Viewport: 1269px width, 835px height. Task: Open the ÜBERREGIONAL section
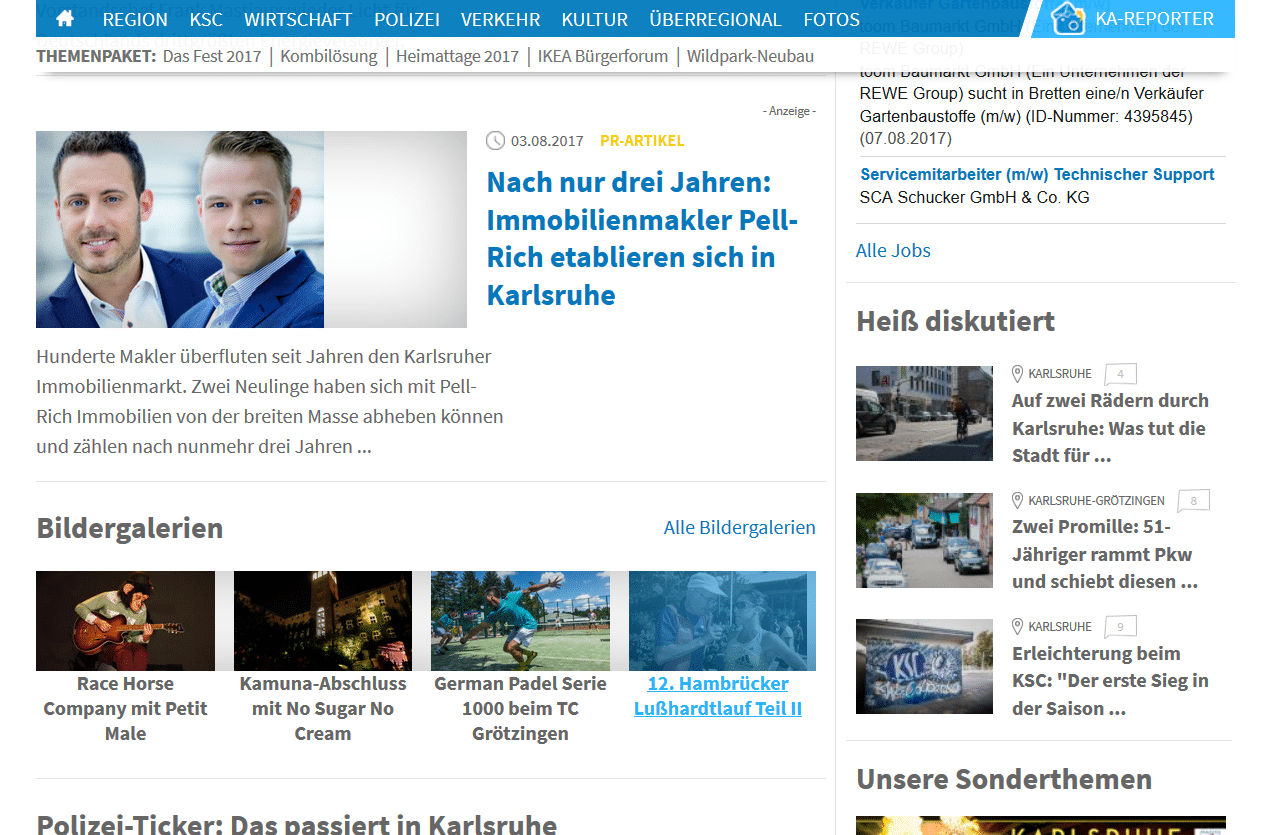click(x=715, y=19)
